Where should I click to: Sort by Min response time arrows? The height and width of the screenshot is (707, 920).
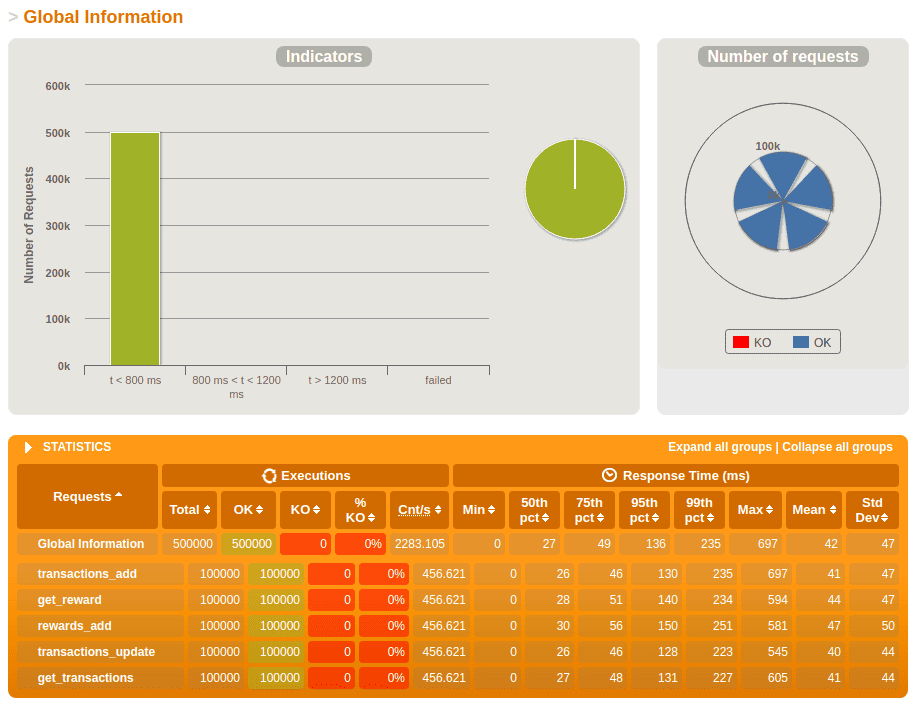coord(492,510)
